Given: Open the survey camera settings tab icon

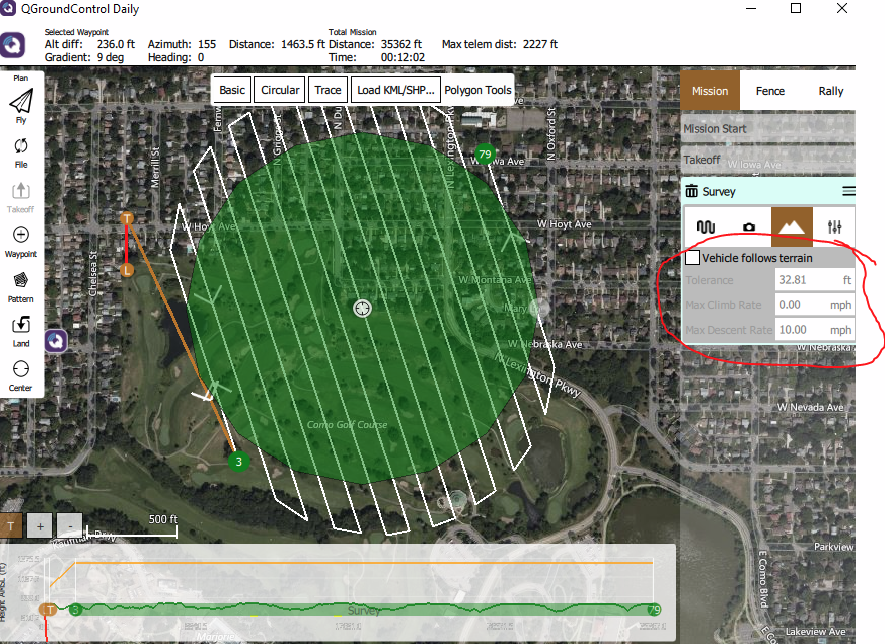Looking at the screenshot, I should 748,227.
